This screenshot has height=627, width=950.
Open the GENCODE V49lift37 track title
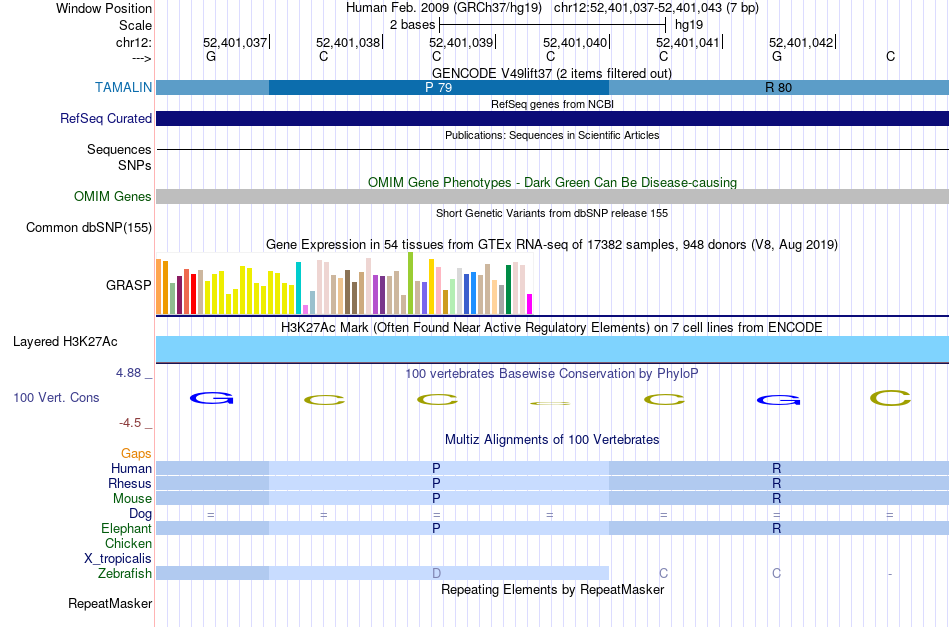coord(551,73)
